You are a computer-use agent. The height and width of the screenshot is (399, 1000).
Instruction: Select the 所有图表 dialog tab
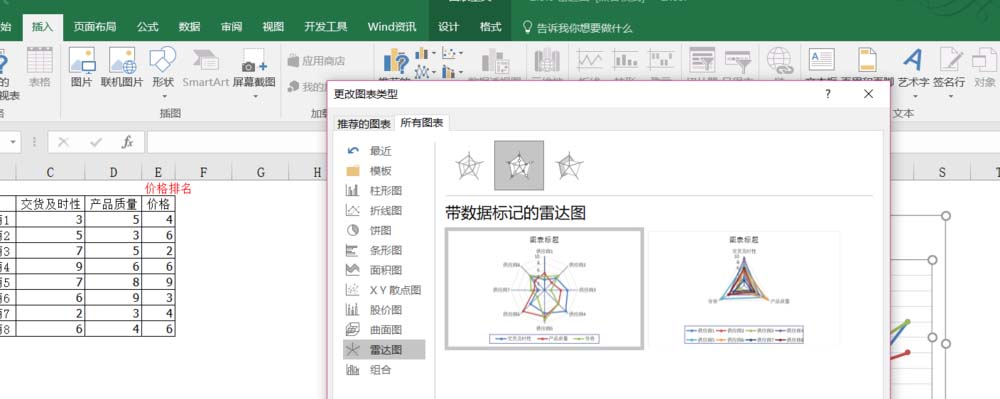(x=422, y=123)
